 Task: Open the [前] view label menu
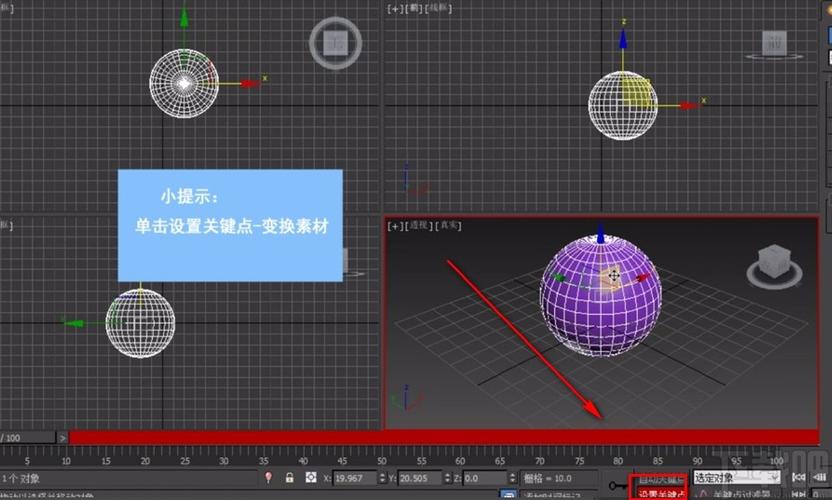412,8
